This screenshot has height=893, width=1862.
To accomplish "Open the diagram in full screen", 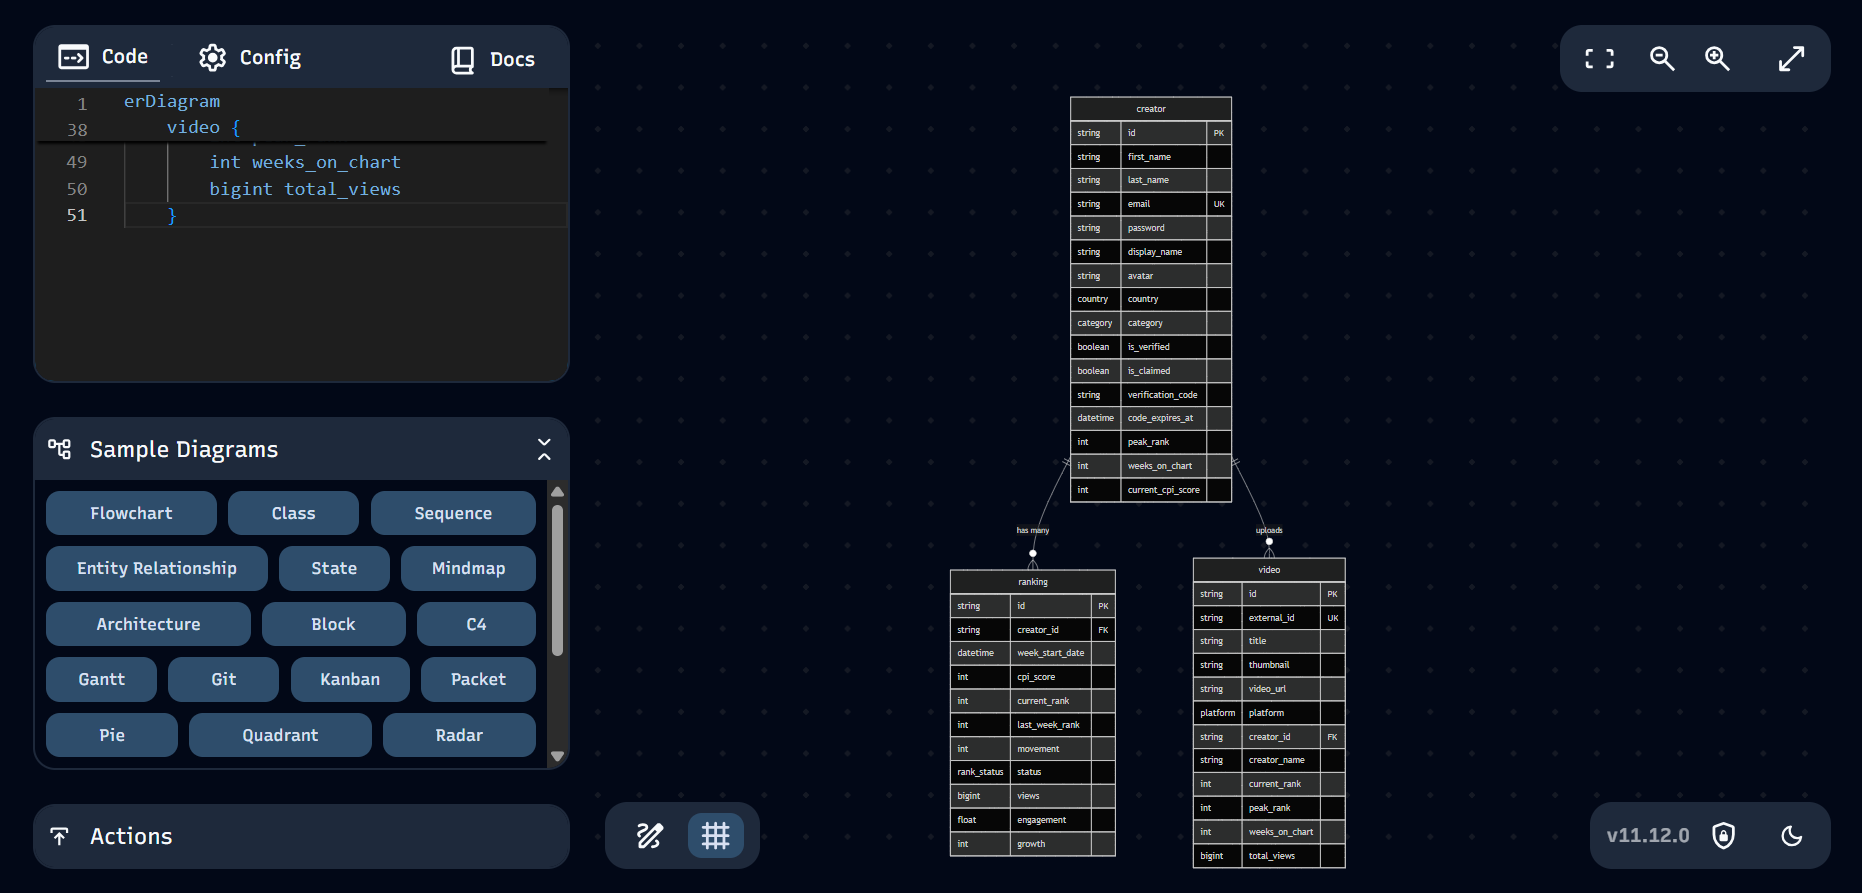I will pyautogui.click(x=1791, y=59).
